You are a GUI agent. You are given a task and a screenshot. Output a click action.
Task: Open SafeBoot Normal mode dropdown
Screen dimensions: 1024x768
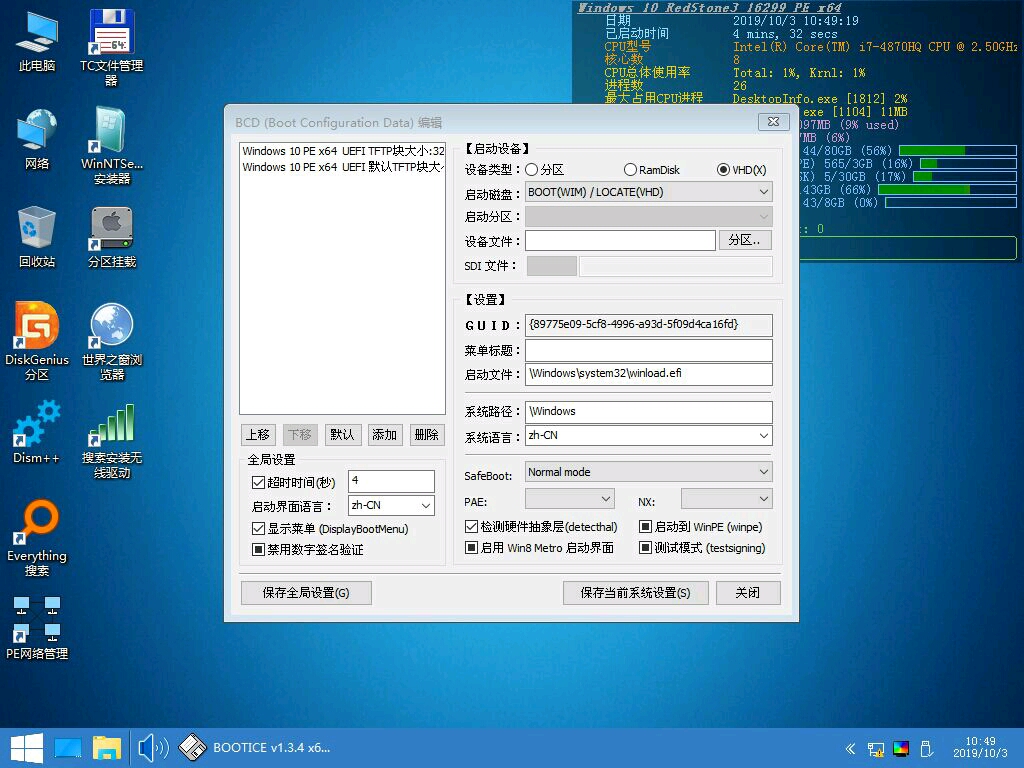pos(648,472)
